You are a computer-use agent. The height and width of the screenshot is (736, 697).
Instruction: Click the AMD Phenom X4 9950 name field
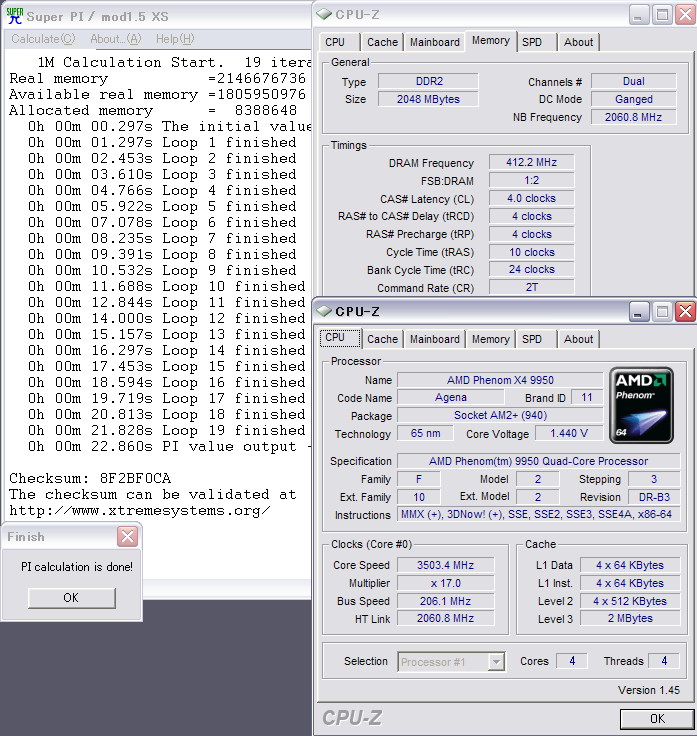pyautogui.click(x=500, y=380)
